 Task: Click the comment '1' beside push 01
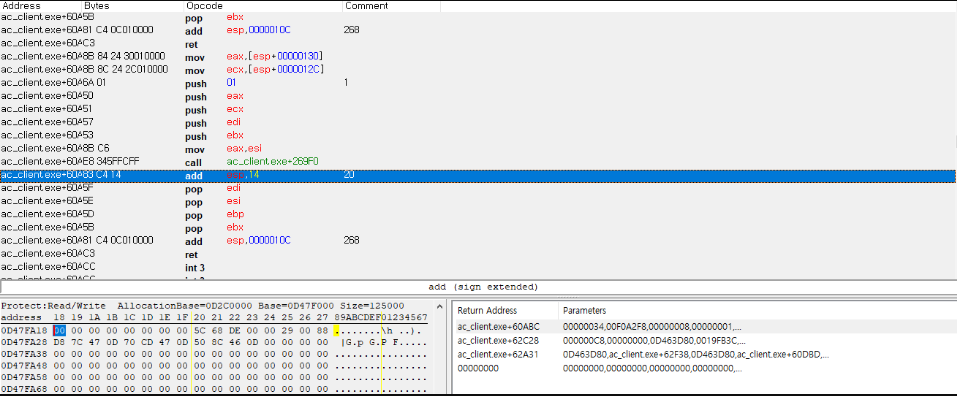click(346, 82)
